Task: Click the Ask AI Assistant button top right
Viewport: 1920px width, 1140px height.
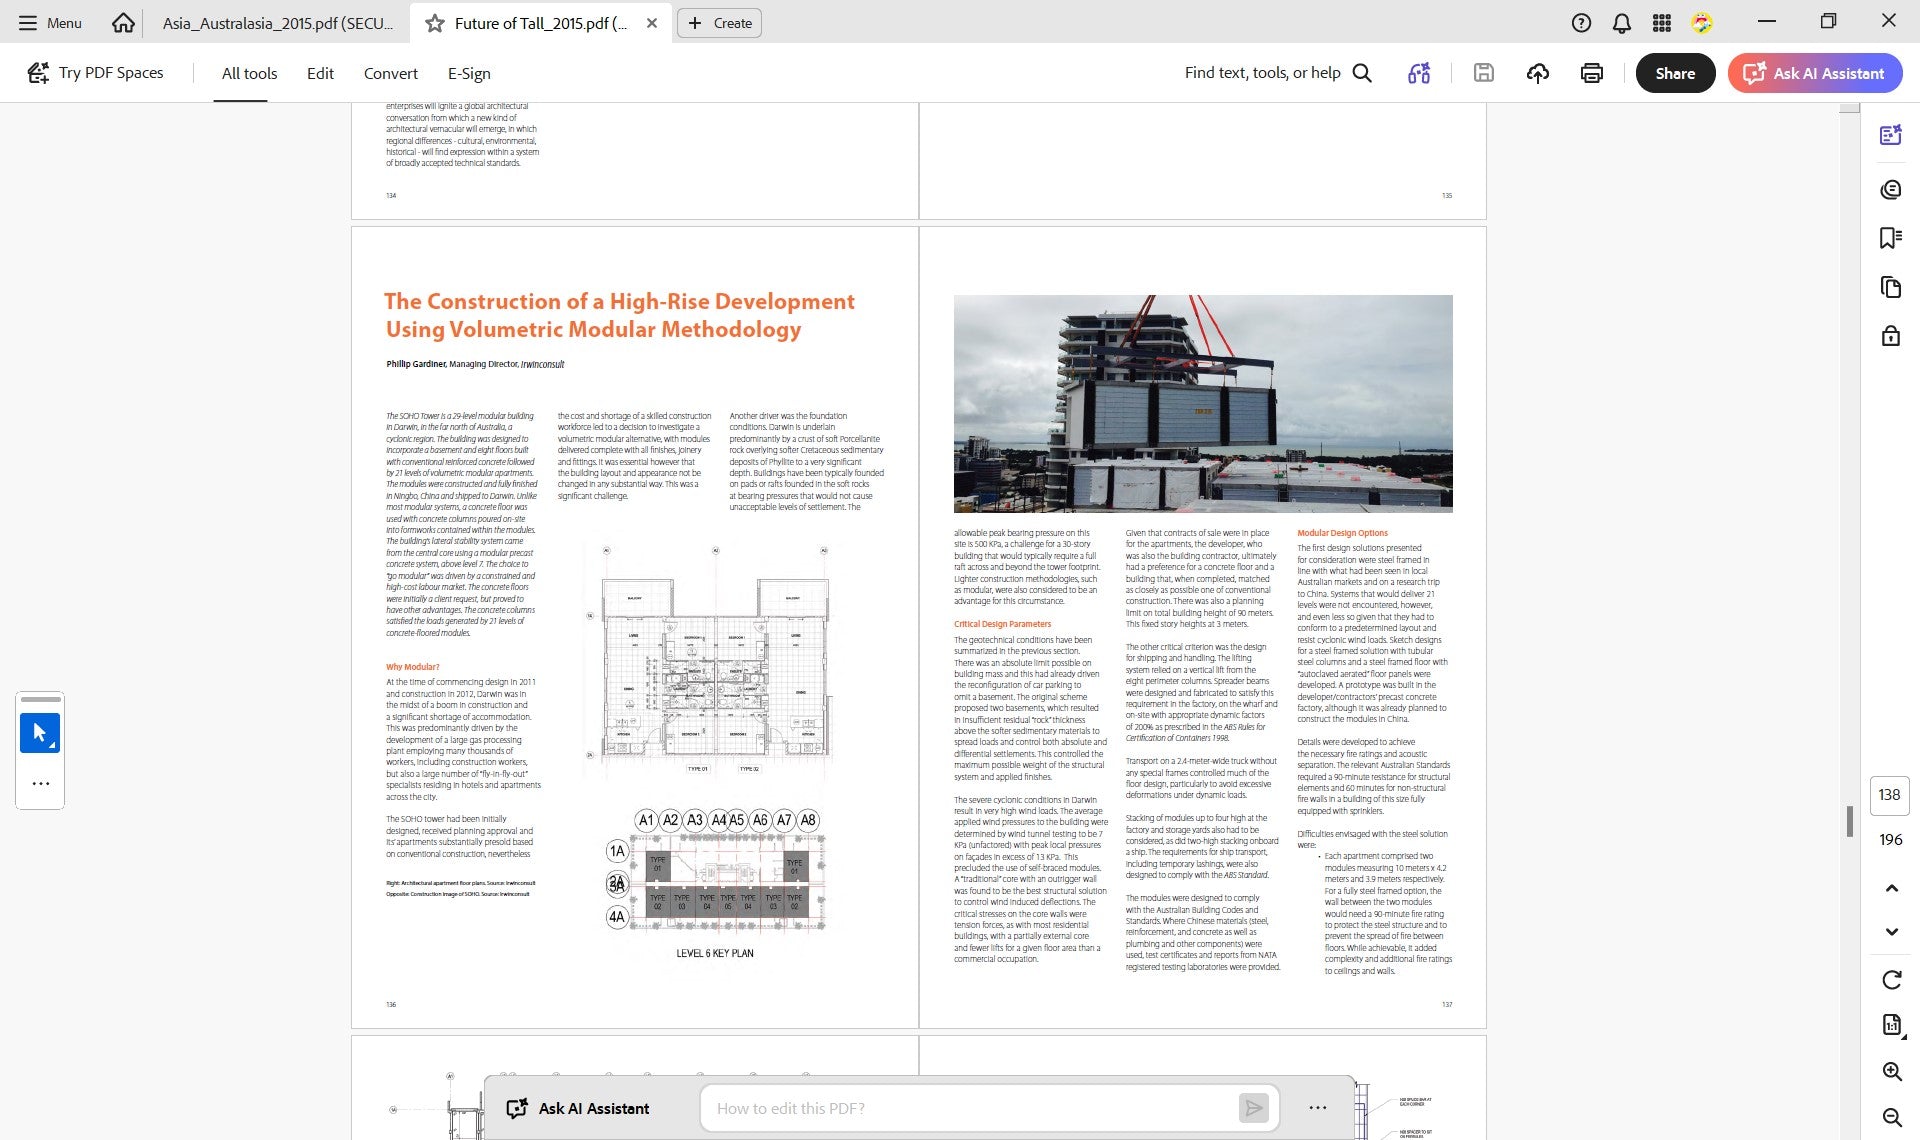Action: [x=1815, y=73]
